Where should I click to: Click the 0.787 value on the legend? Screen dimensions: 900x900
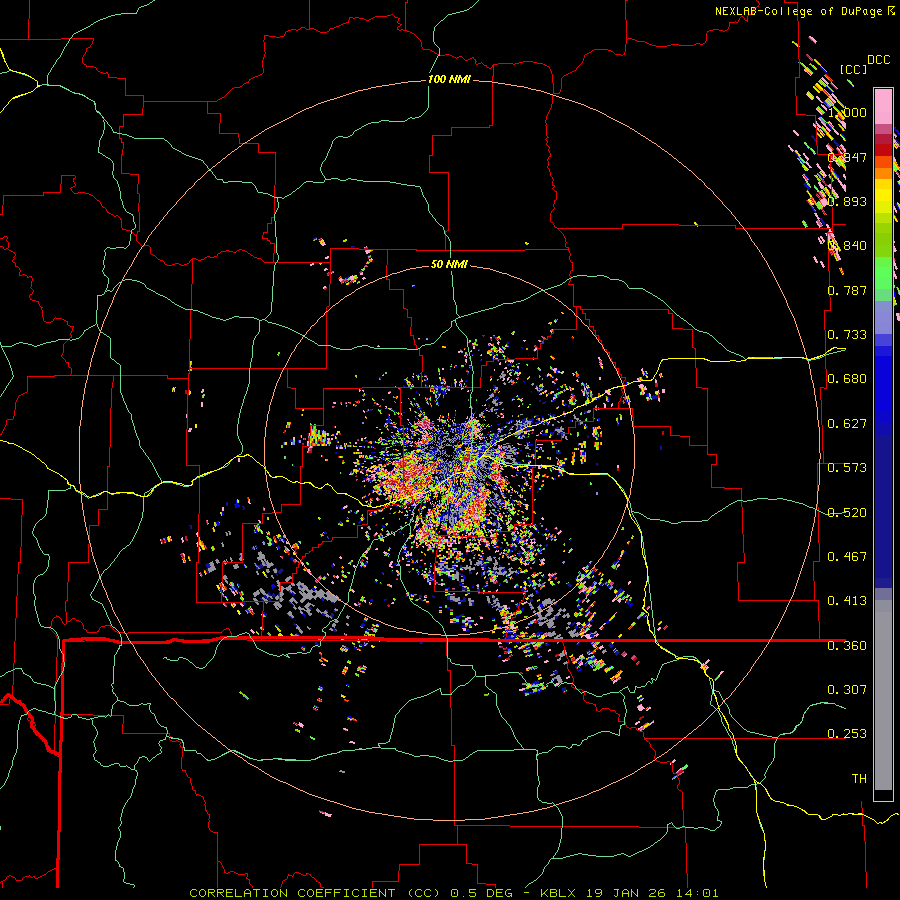[x=847, y=290]
